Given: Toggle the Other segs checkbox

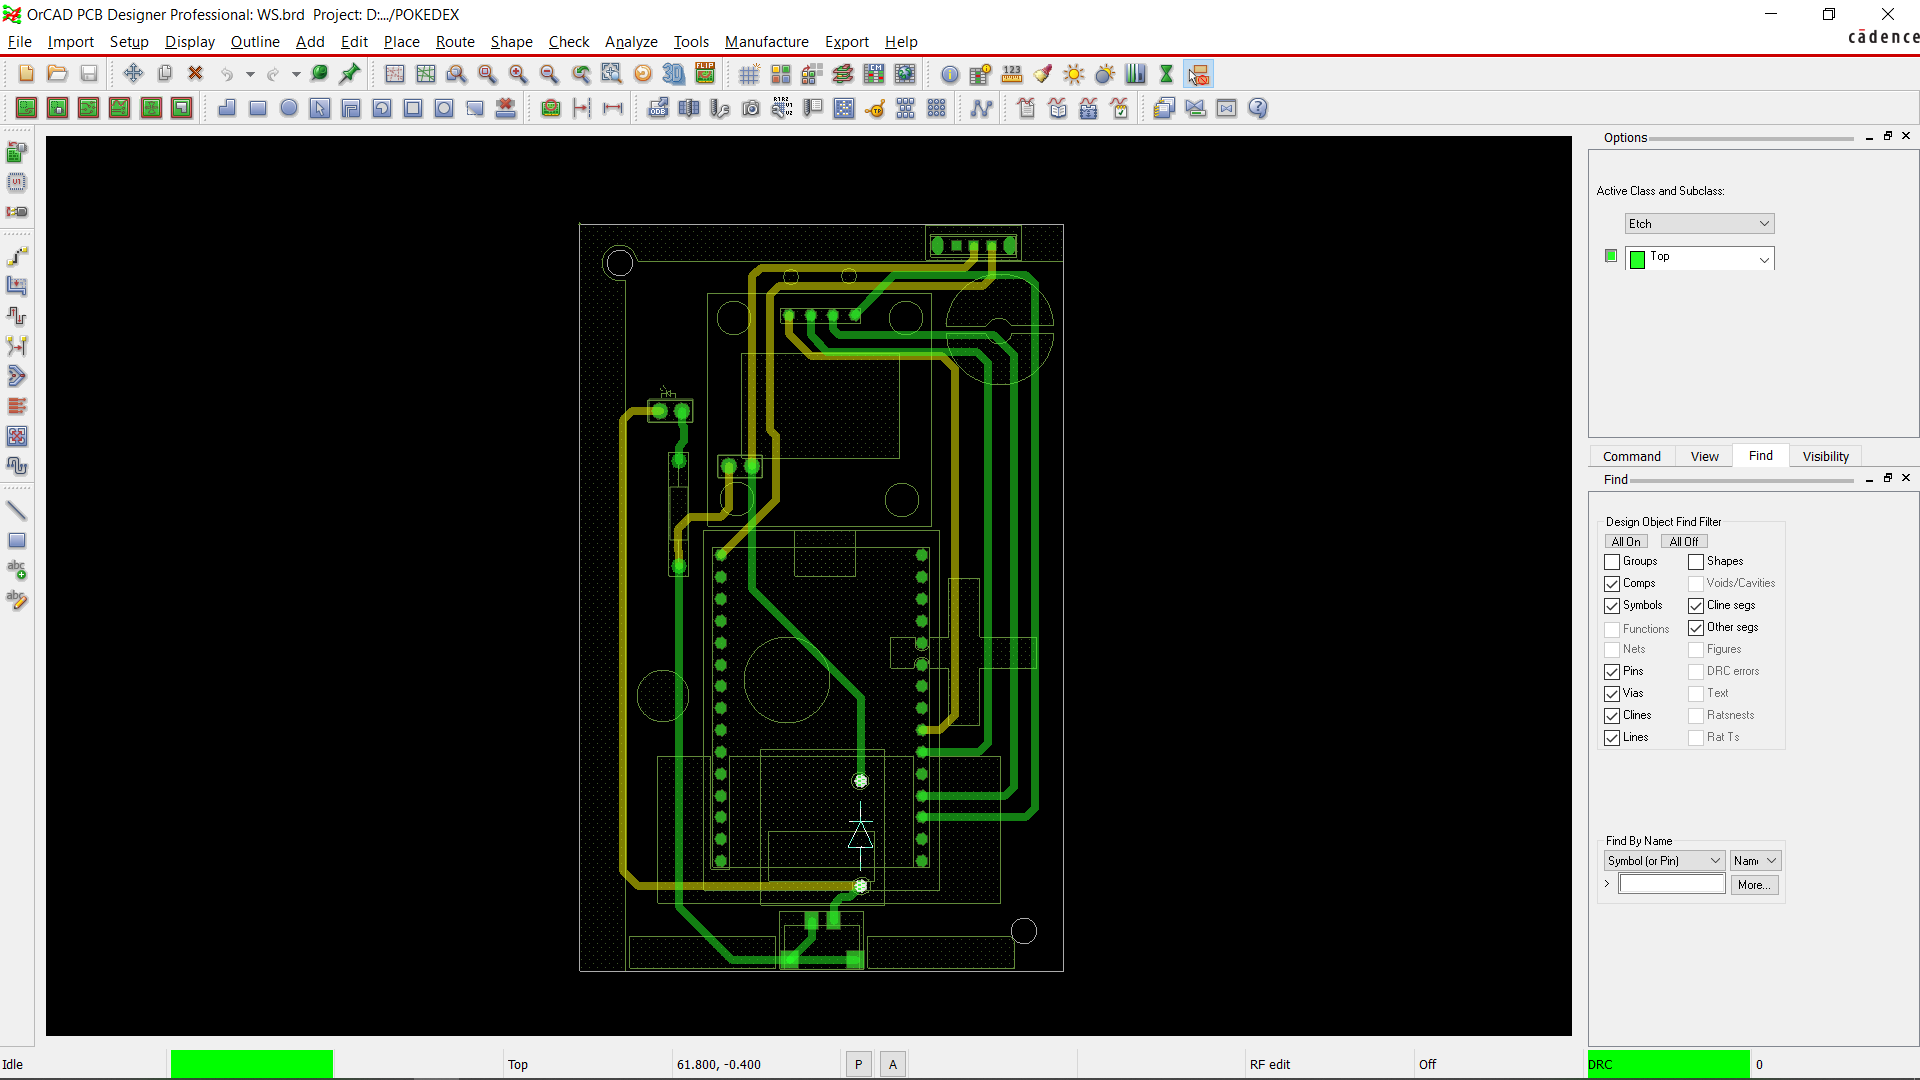Looking at the screenshot, I should click(1696, 628).
